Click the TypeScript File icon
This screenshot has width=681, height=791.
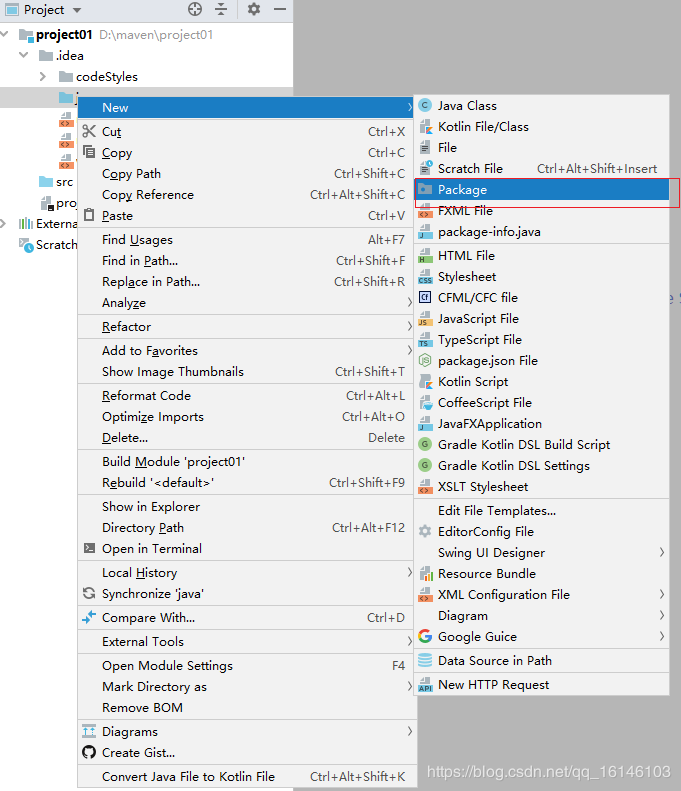[425, 340]
